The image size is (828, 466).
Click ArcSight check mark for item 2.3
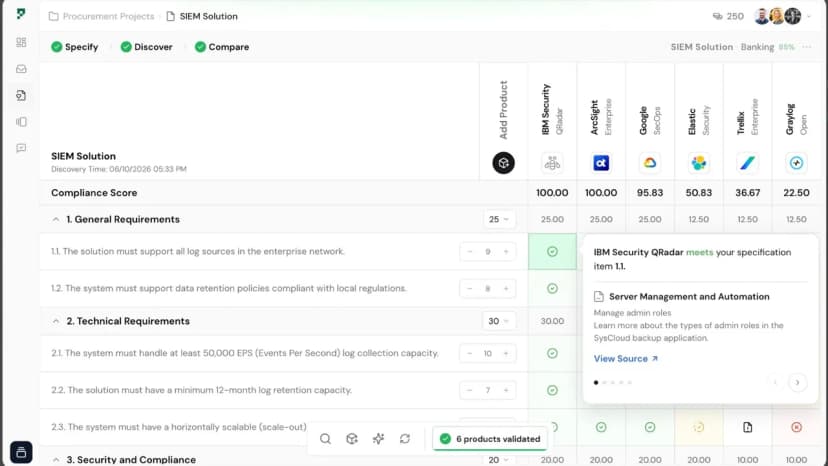(601, 427)
